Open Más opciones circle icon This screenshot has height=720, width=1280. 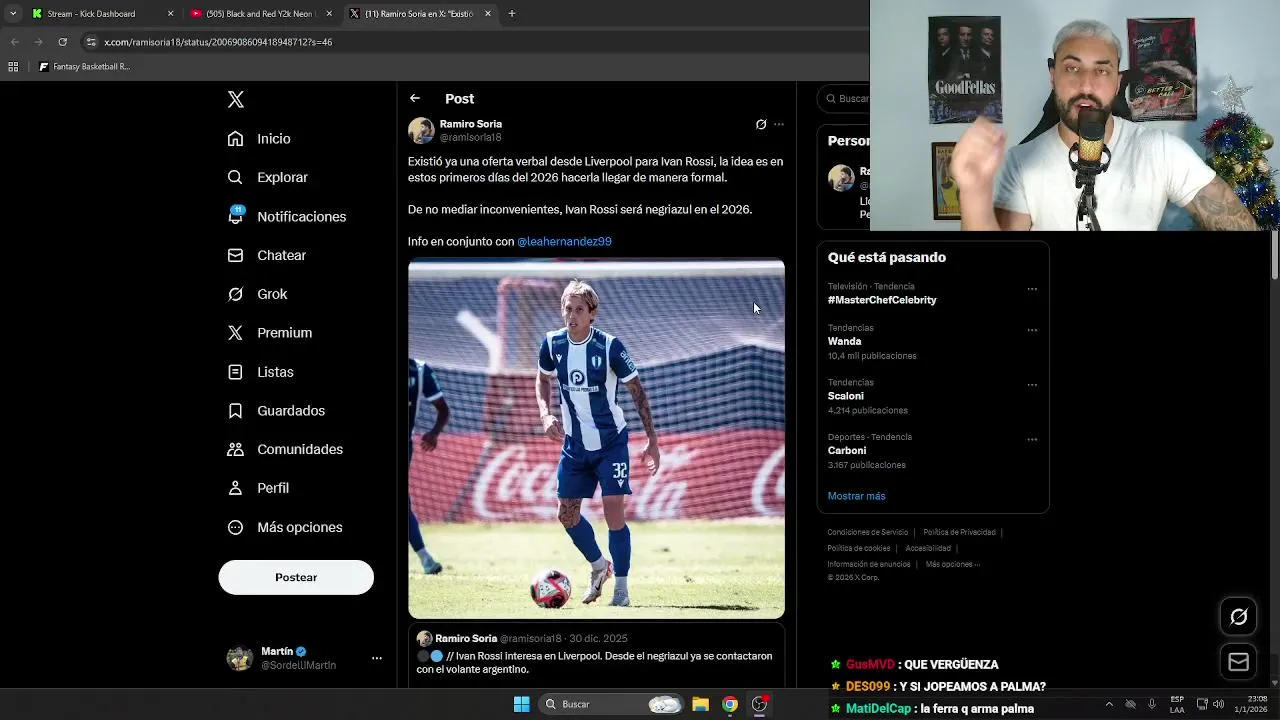pyautogui.click(x=235, y=527)
